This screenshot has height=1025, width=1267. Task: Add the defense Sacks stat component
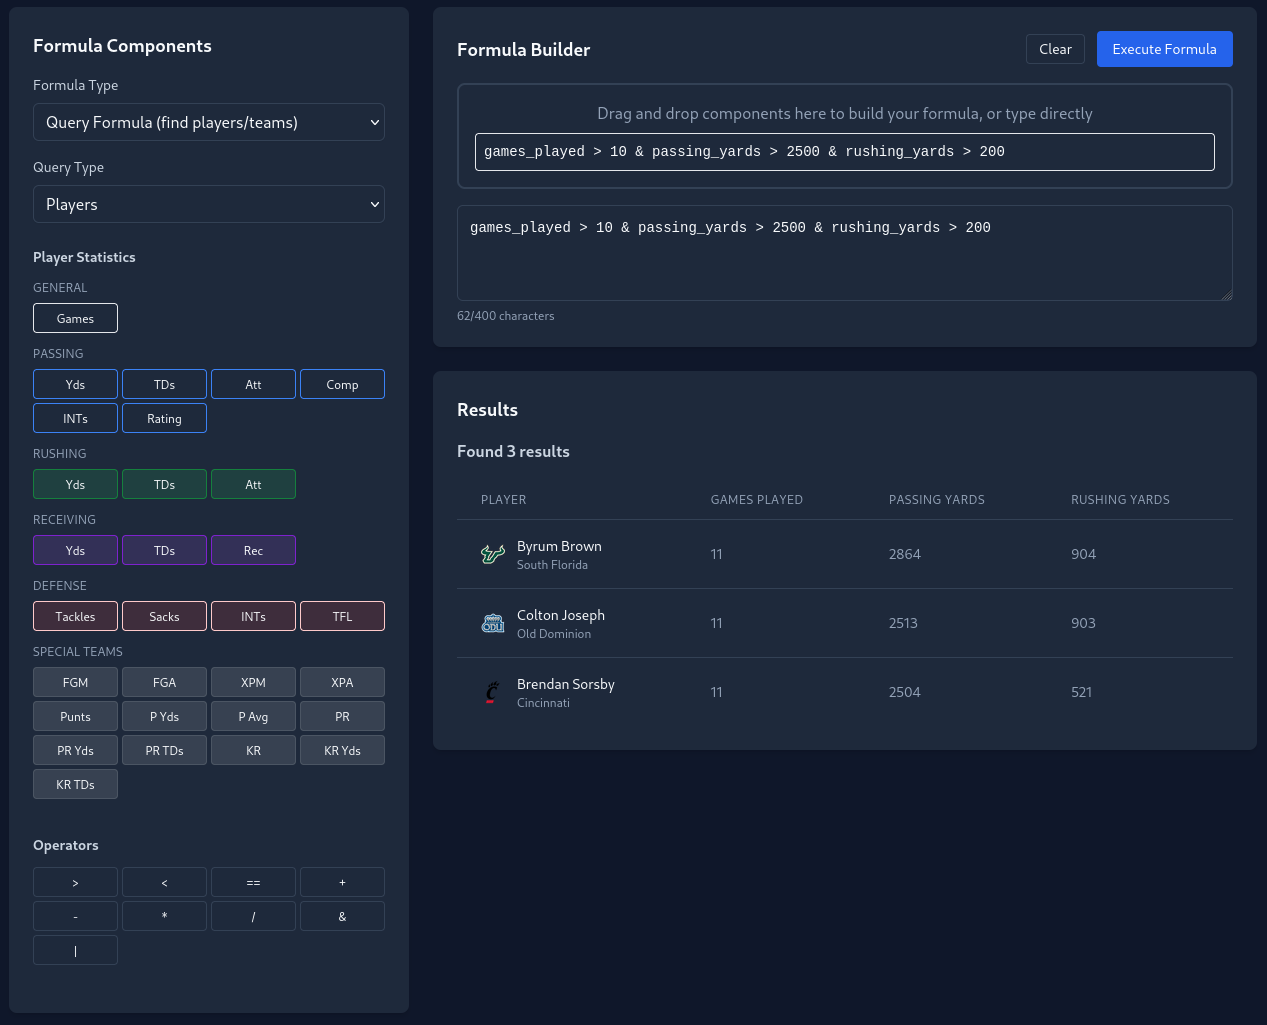[x=164, y=616]
